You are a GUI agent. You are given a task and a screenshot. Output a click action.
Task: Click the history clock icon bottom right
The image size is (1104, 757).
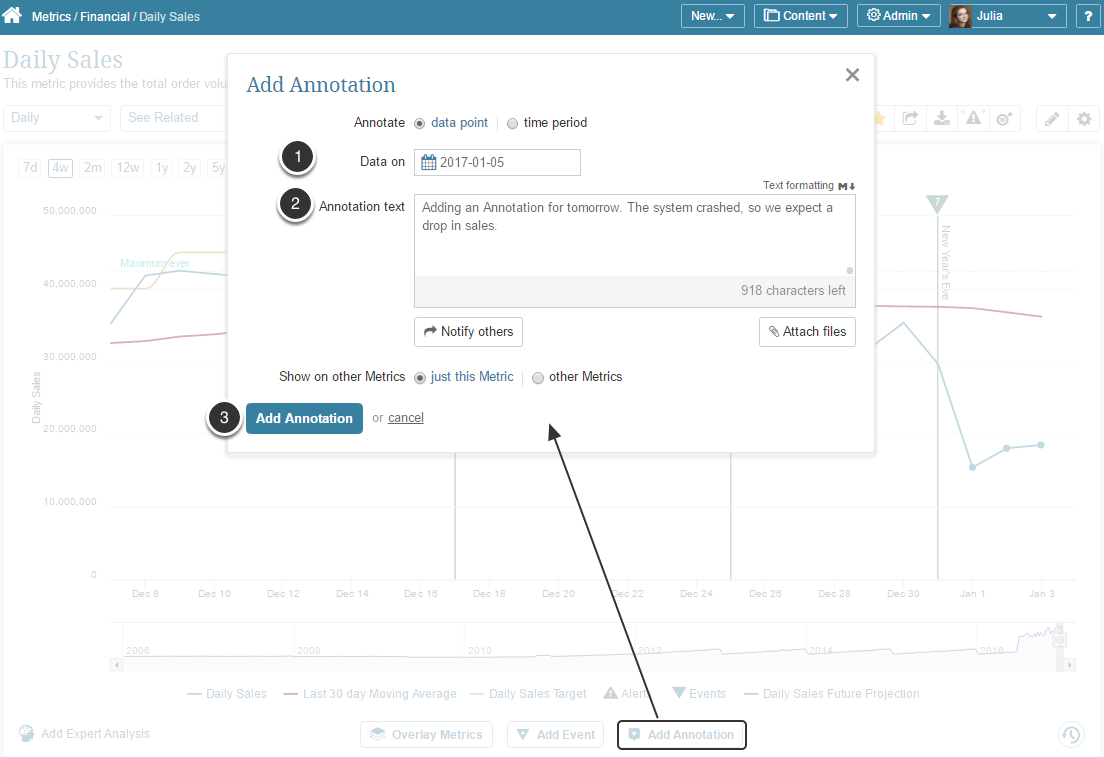tap(1071, 734)
